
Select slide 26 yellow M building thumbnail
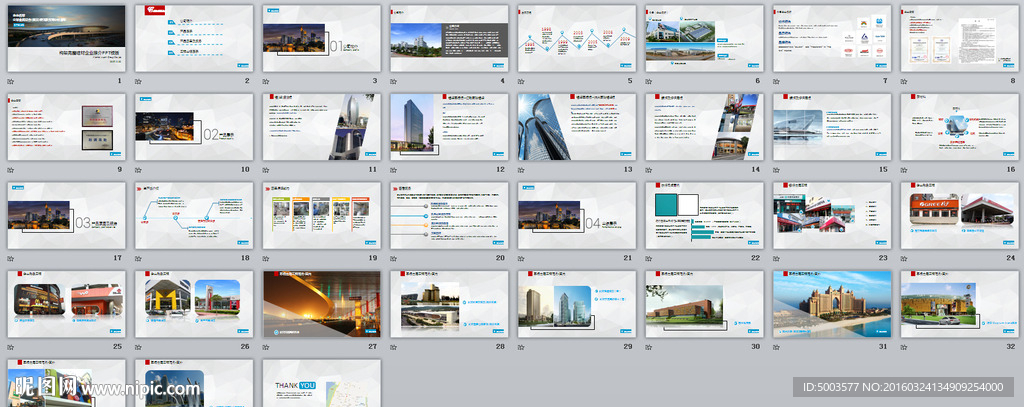pos(194,304)
